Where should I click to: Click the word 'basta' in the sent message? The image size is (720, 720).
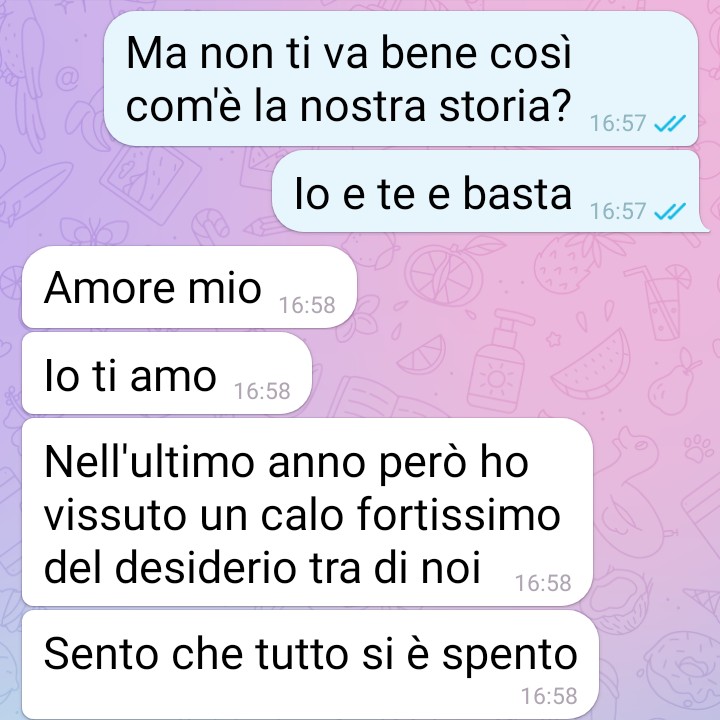517,194
